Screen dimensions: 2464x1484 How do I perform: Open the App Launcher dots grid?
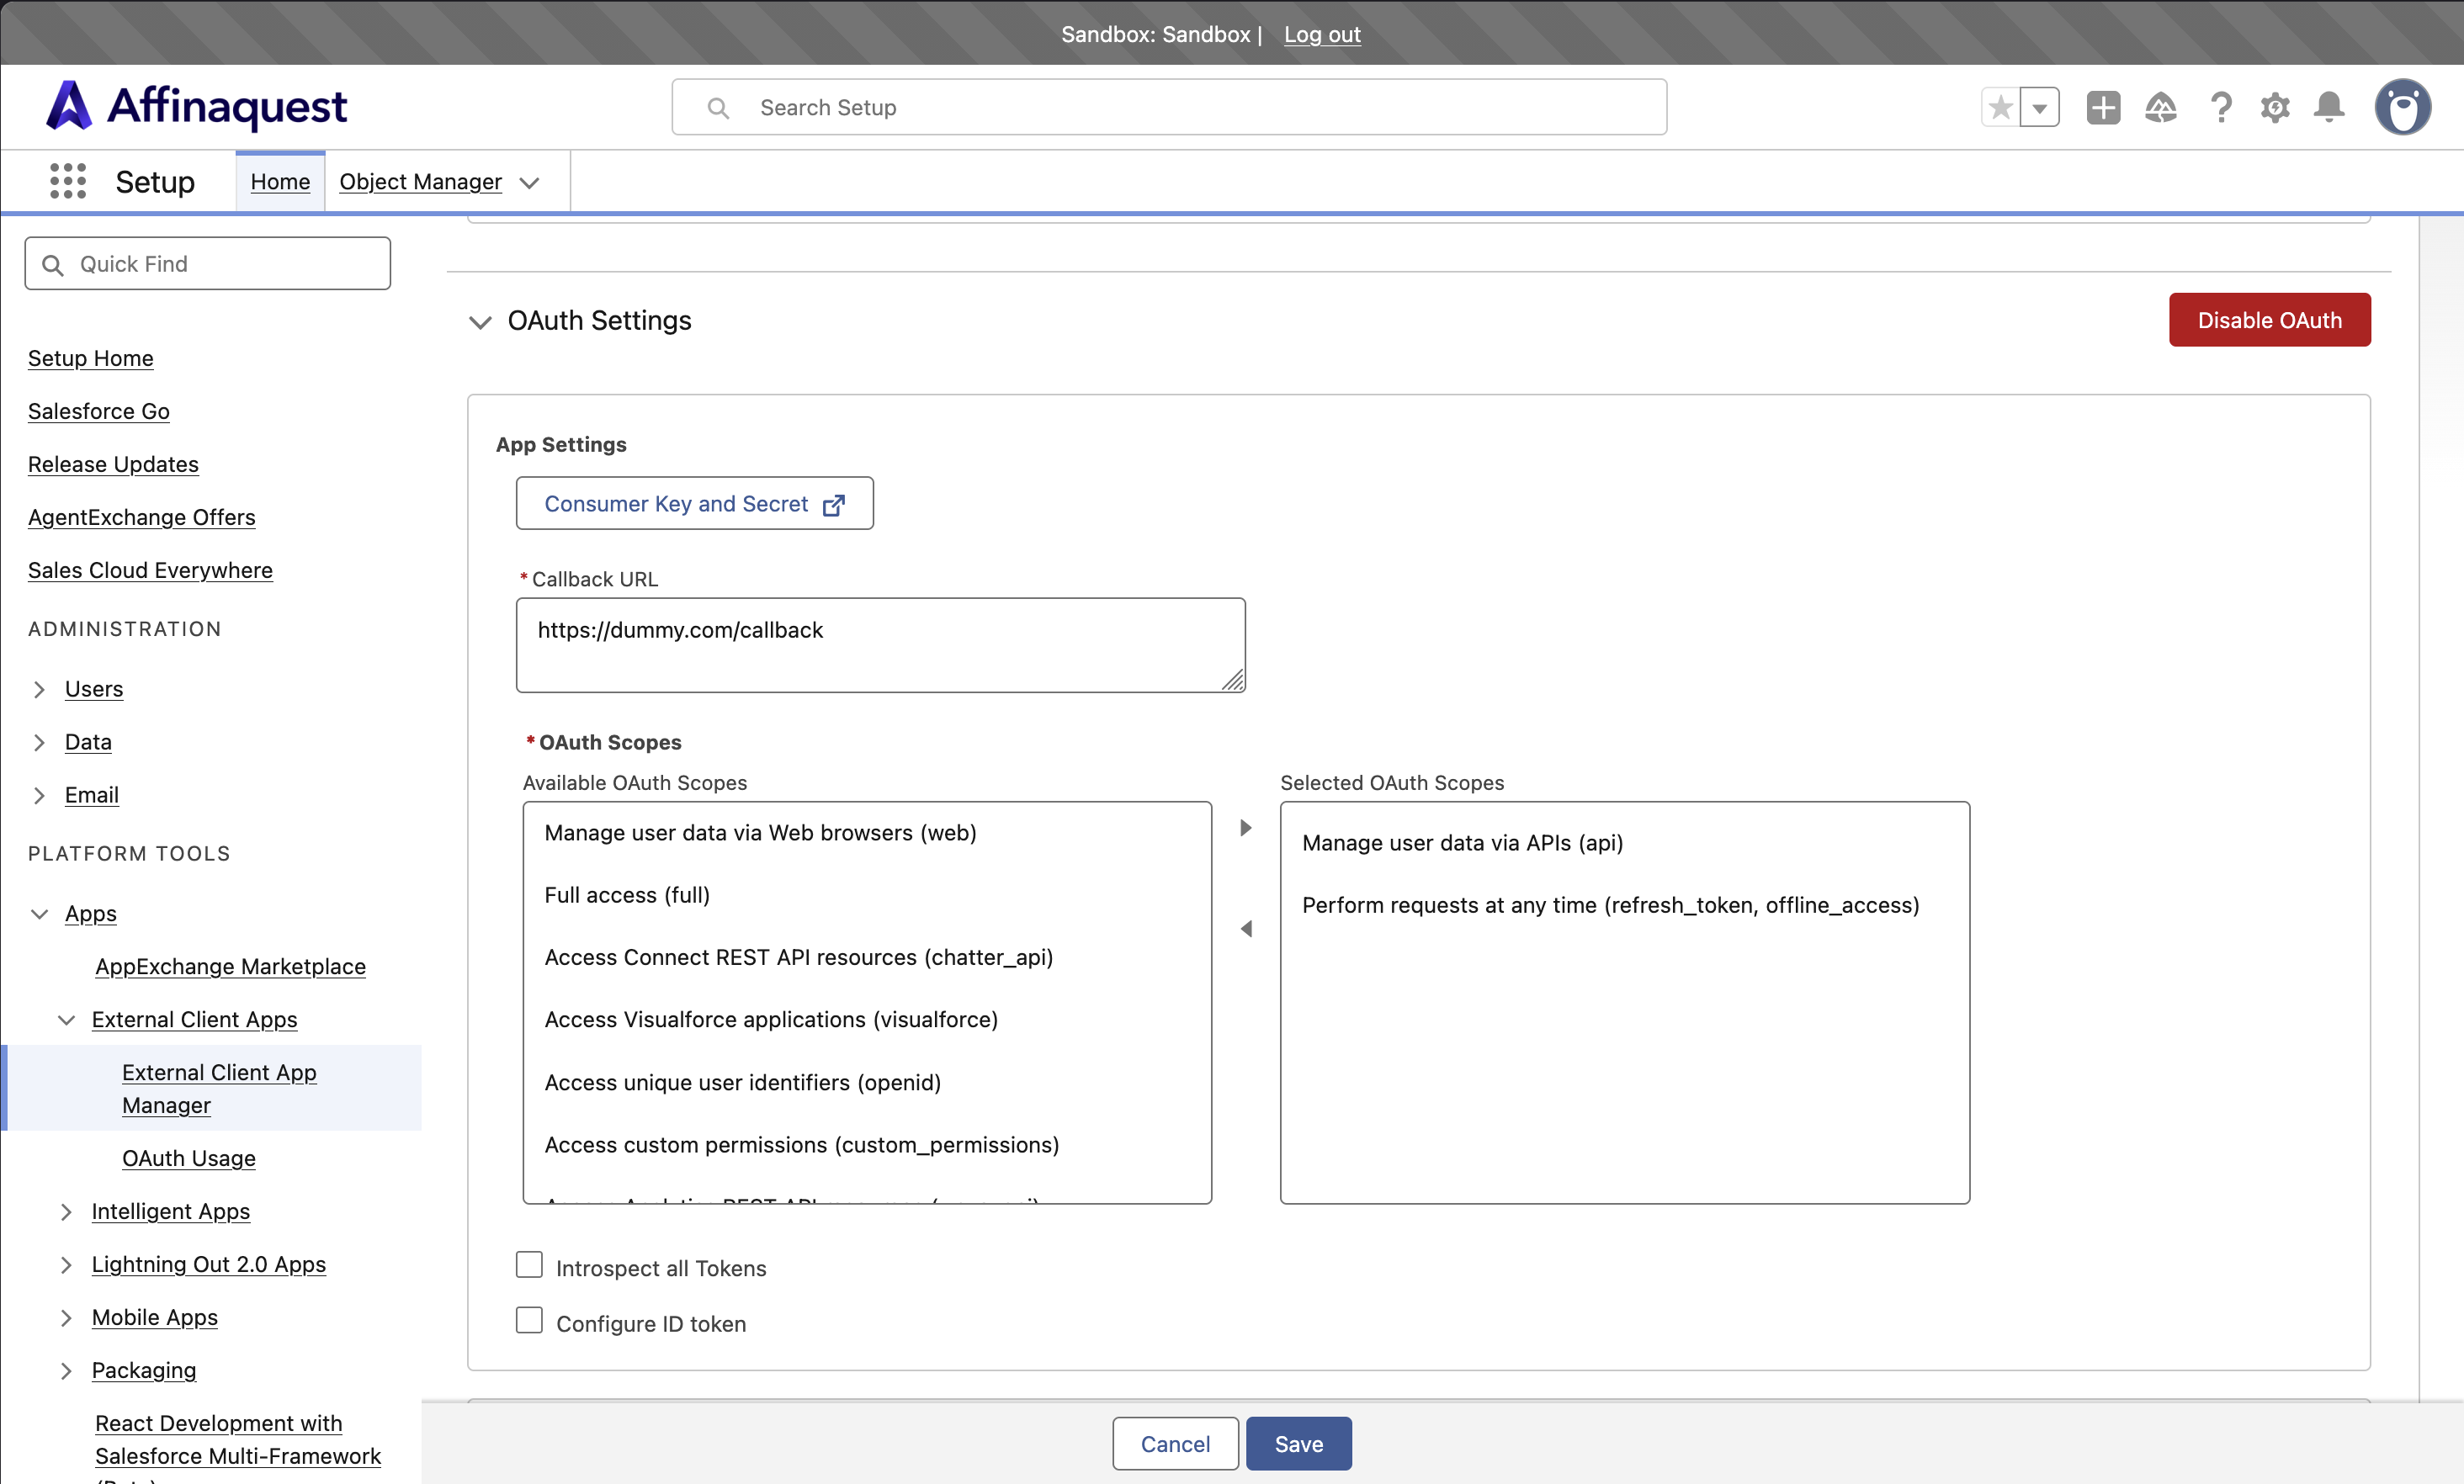[68, 181]
